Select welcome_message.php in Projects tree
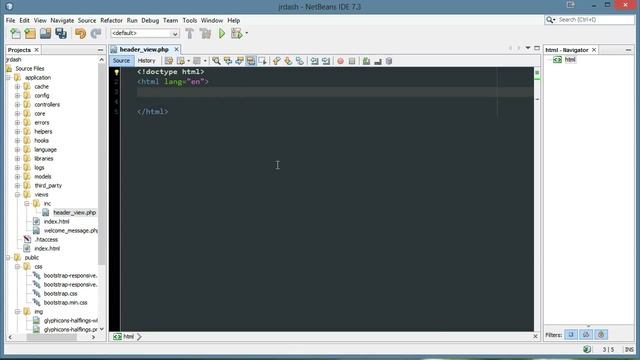Screen dimensions: 640x360 coord(71,231)
